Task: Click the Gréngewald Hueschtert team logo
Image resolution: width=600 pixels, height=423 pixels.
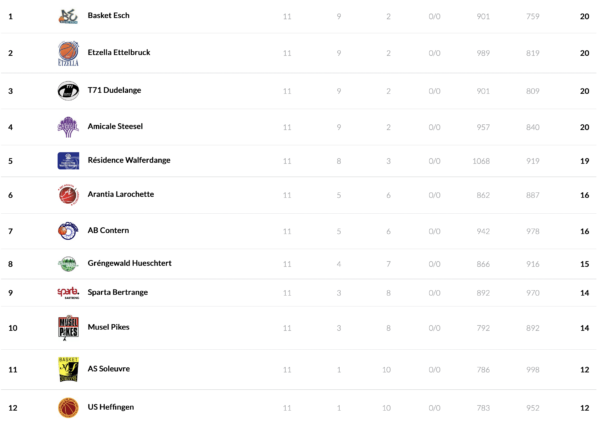Action: (x=68, y=263)
